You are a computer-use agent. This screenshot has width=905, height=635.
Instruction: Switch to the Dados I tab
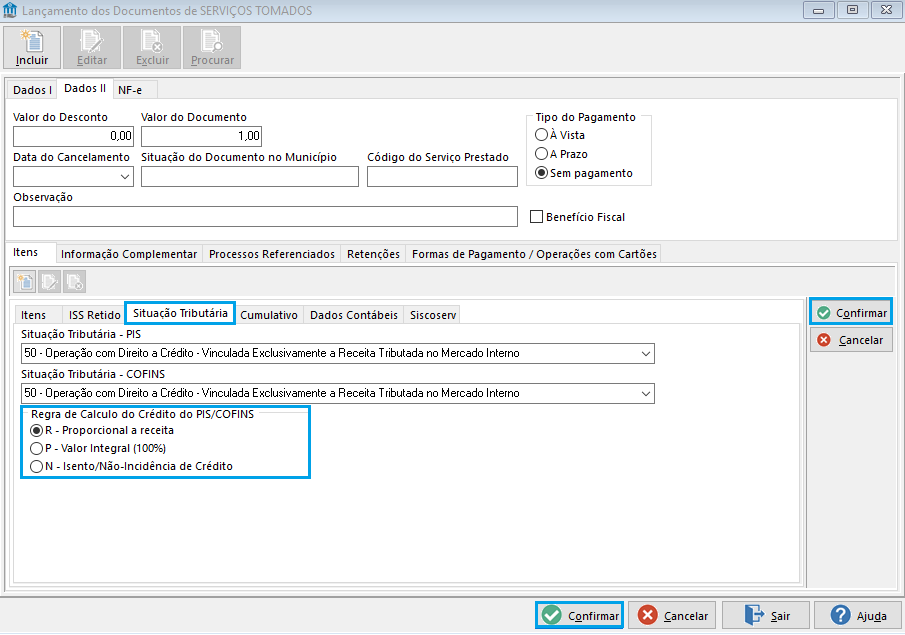tap(32, 90)
